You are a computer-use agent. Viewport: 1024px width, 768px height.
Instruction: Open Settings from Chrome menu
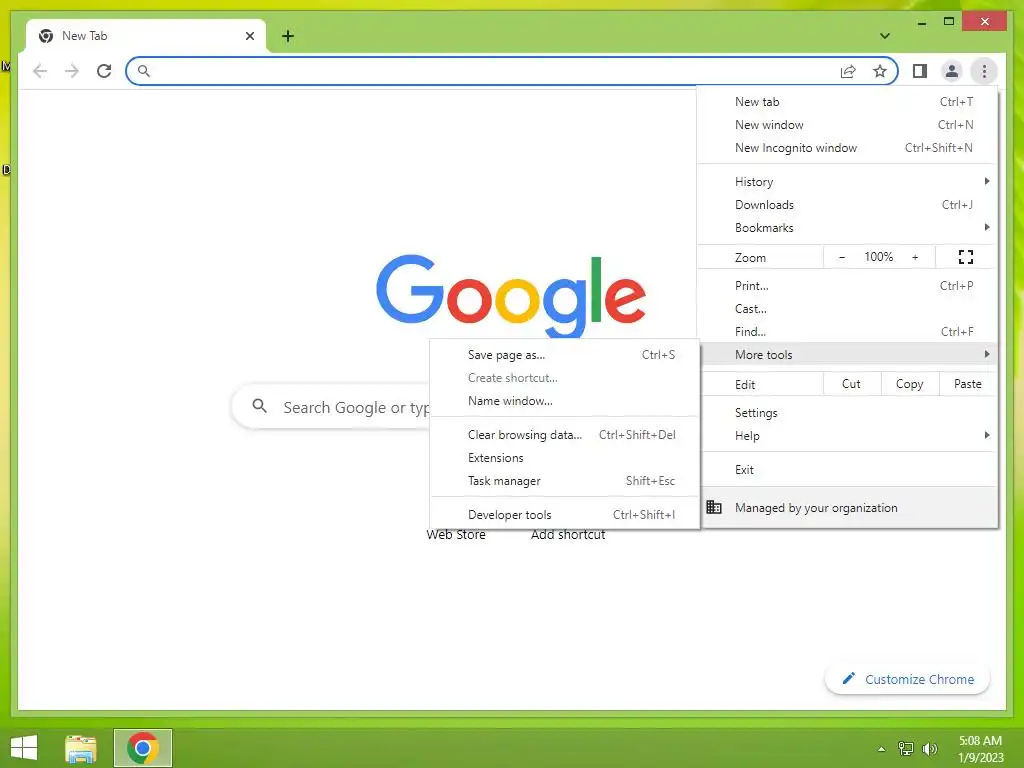847,413
